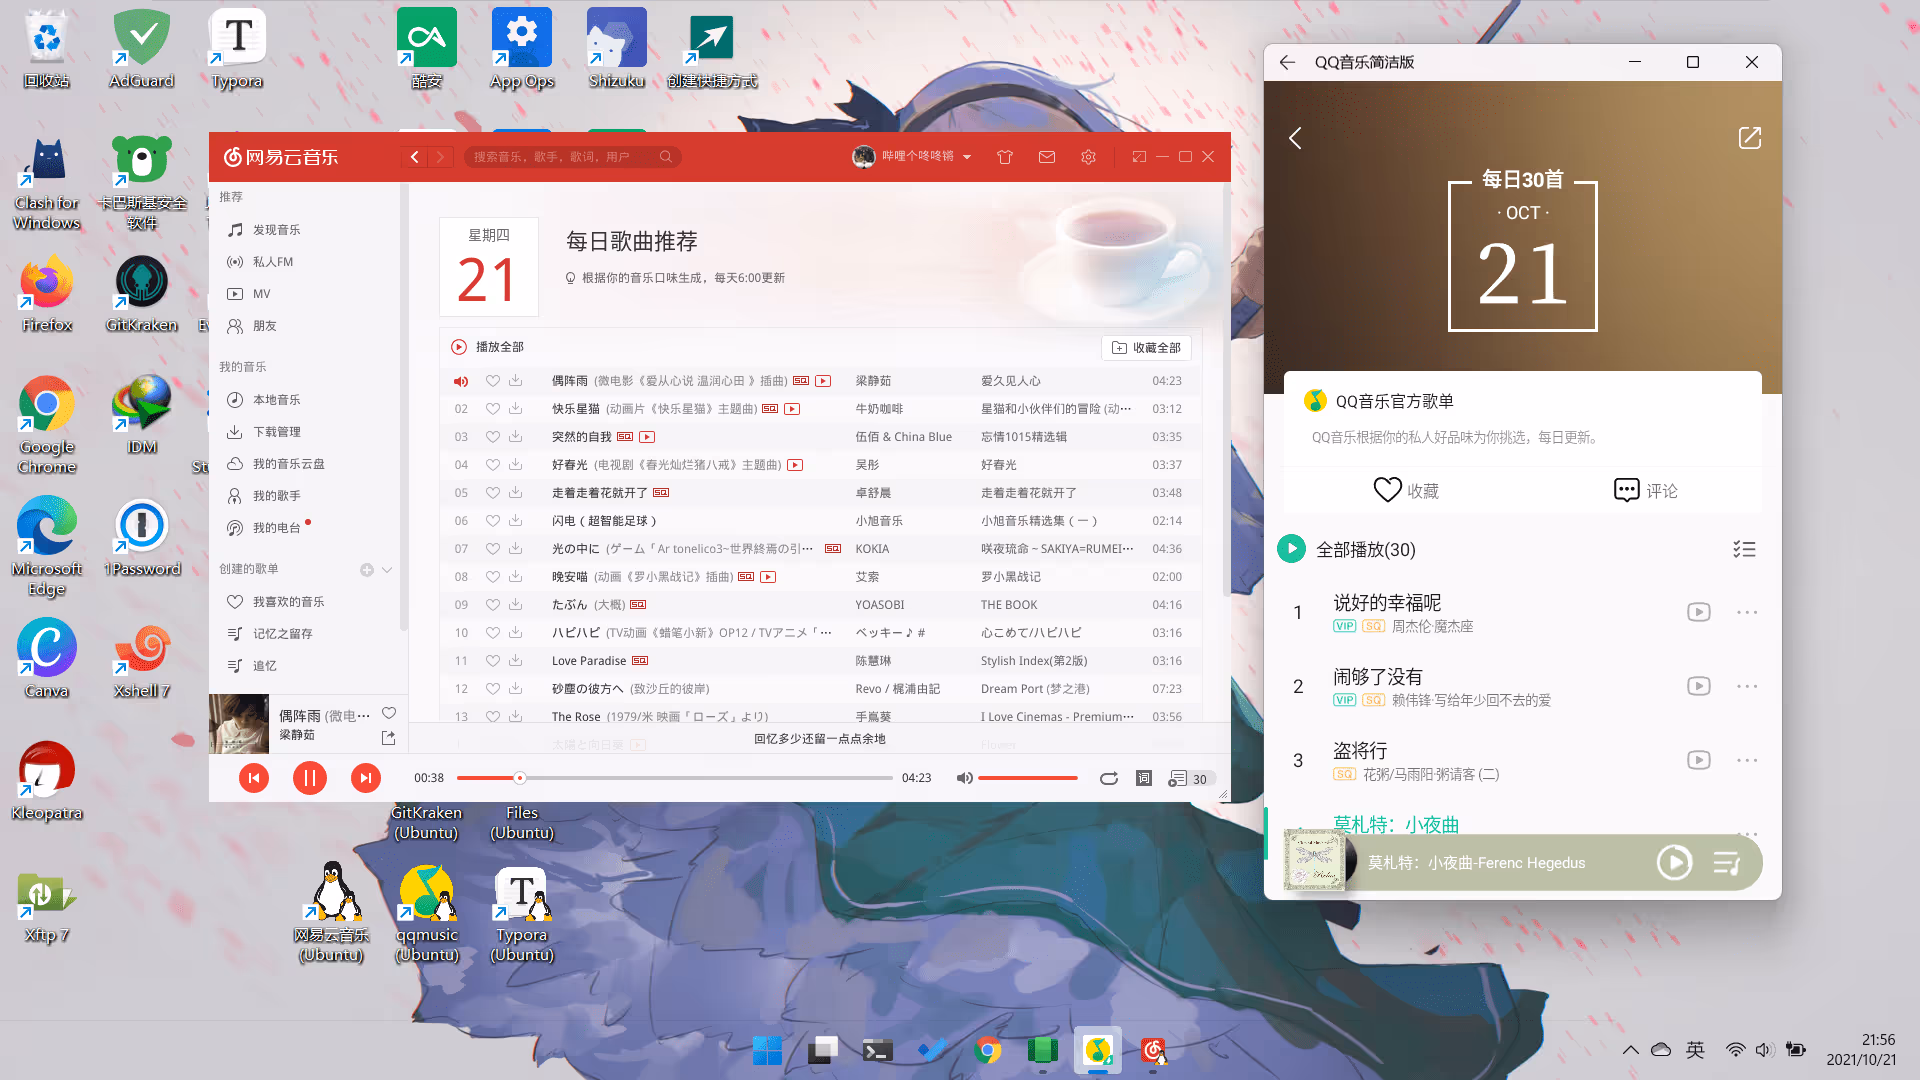Open the now-playing album cover thumbnail
Screen dimensions: 1920x1080
click(x=239, y=724)
